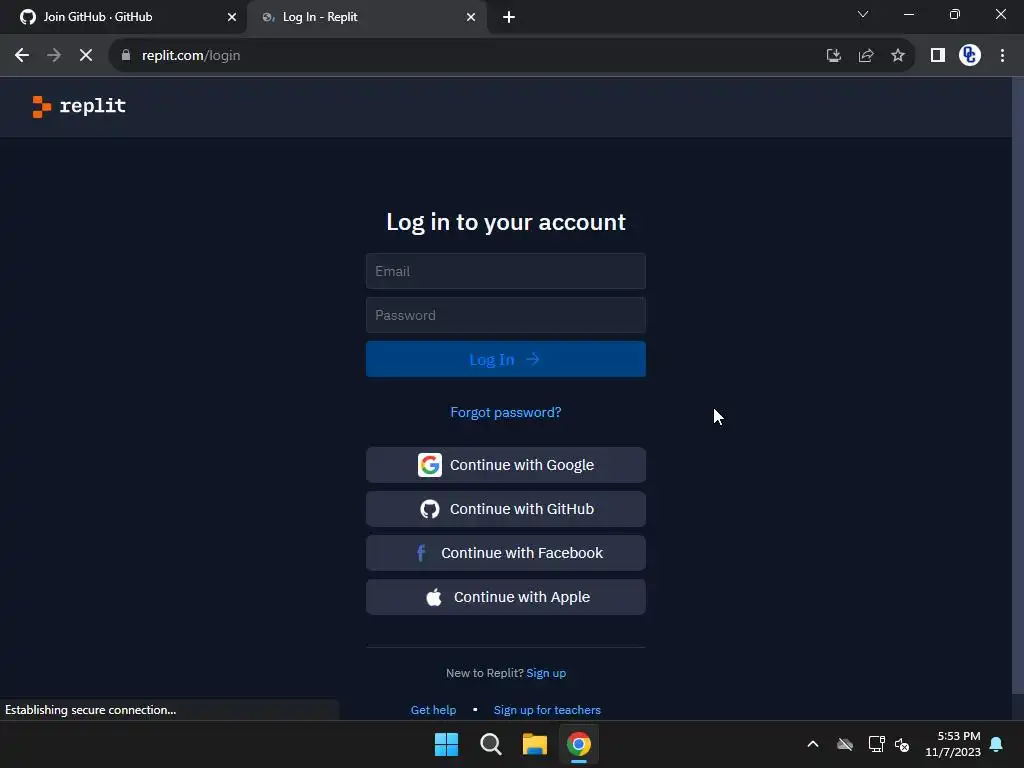Screen dimensions: 1024x768
Task: Open File Explorer from the taskbar
Action: coord(534,744)
